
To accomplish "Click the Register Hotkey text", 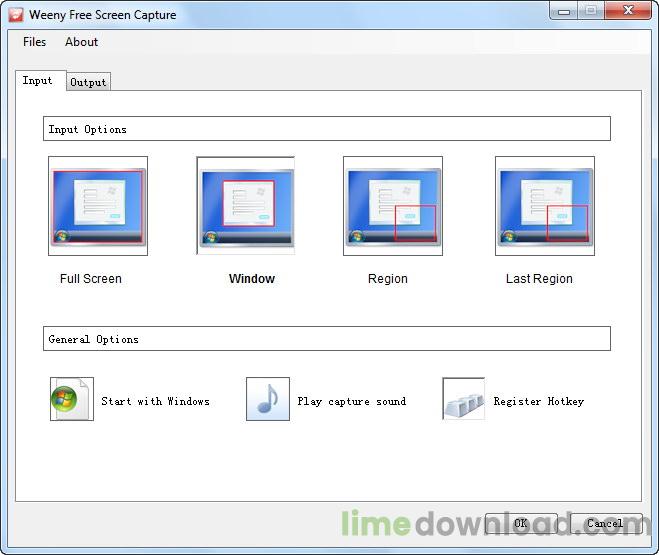I will [539, 401].
